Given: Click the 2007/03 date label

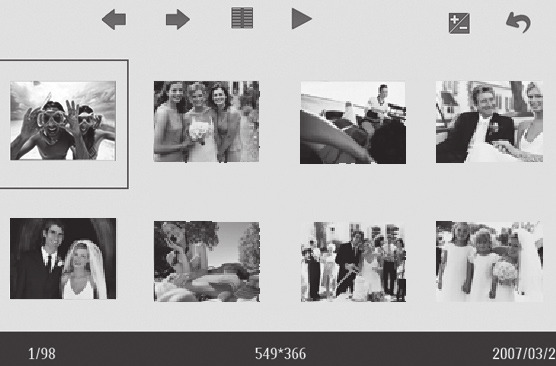Looking at the screenshot, I should point(524,354).
